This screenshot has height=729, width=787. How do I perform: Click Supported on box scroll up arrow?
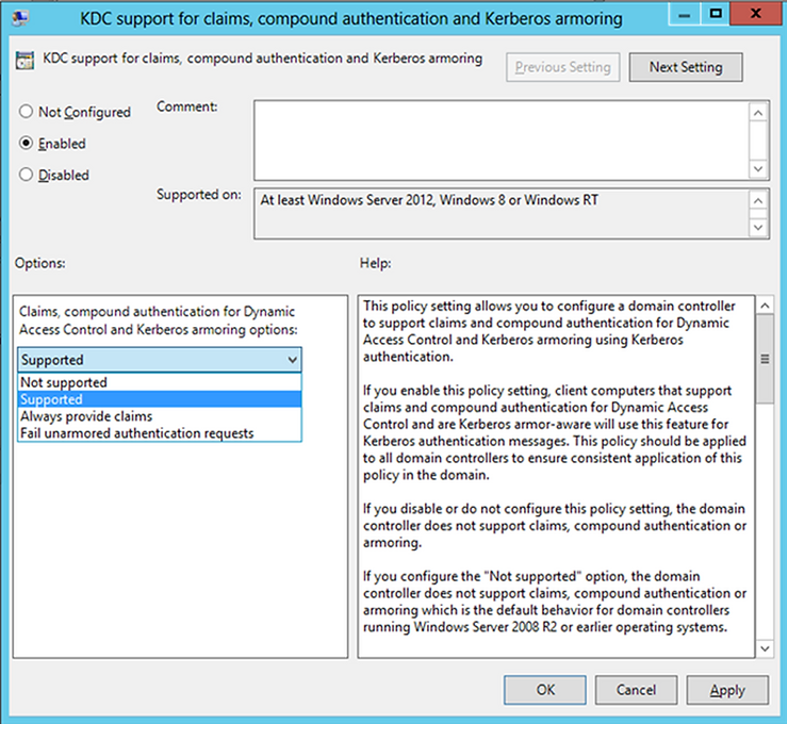[x=758, y=199]
